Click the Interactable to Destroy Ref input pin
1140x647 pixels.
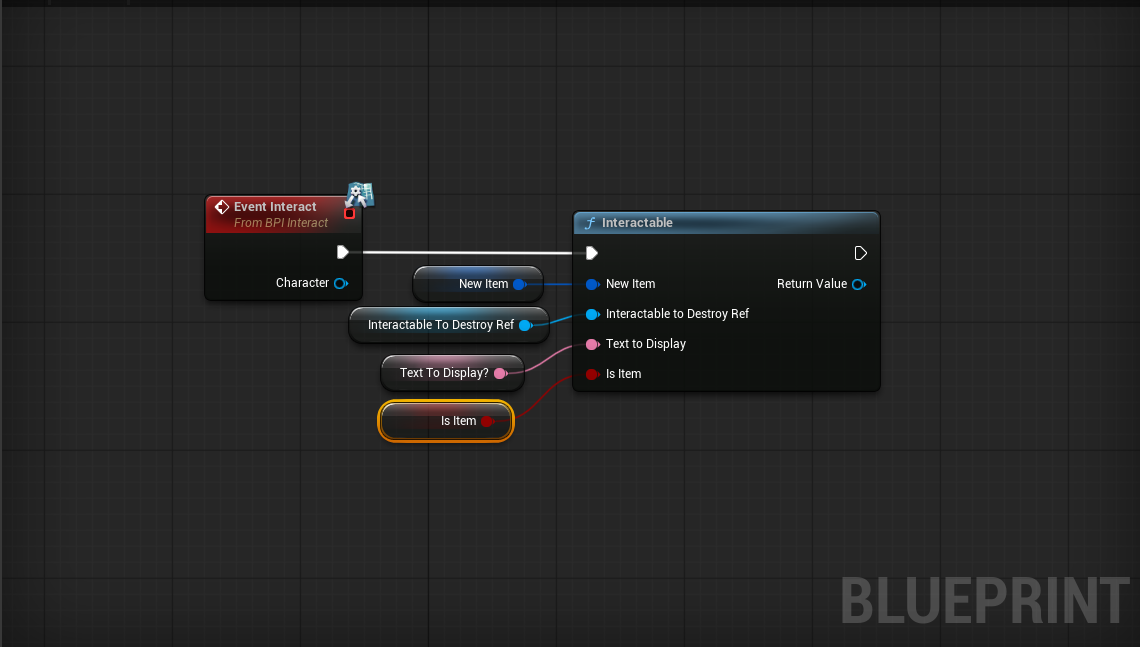click(592, 314)
